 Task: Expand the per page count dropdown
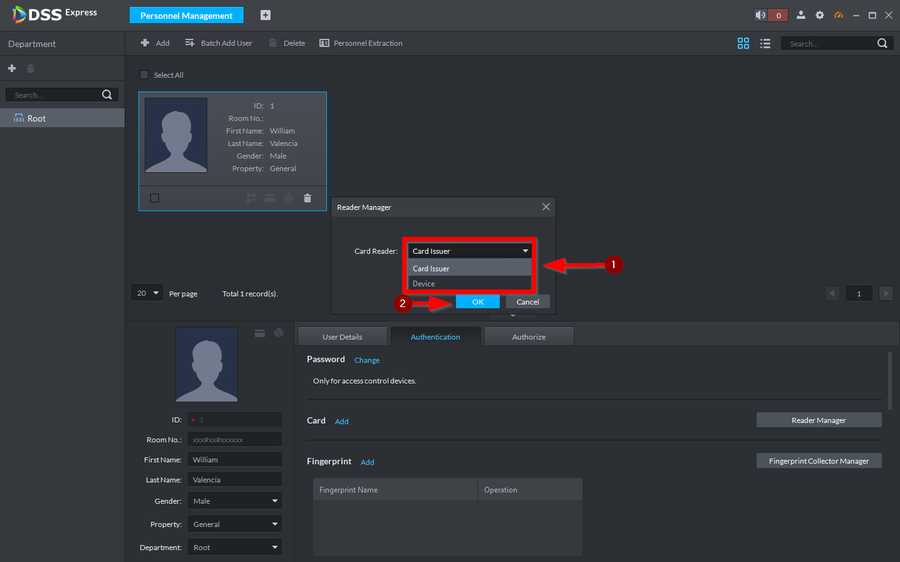(147, 293)
